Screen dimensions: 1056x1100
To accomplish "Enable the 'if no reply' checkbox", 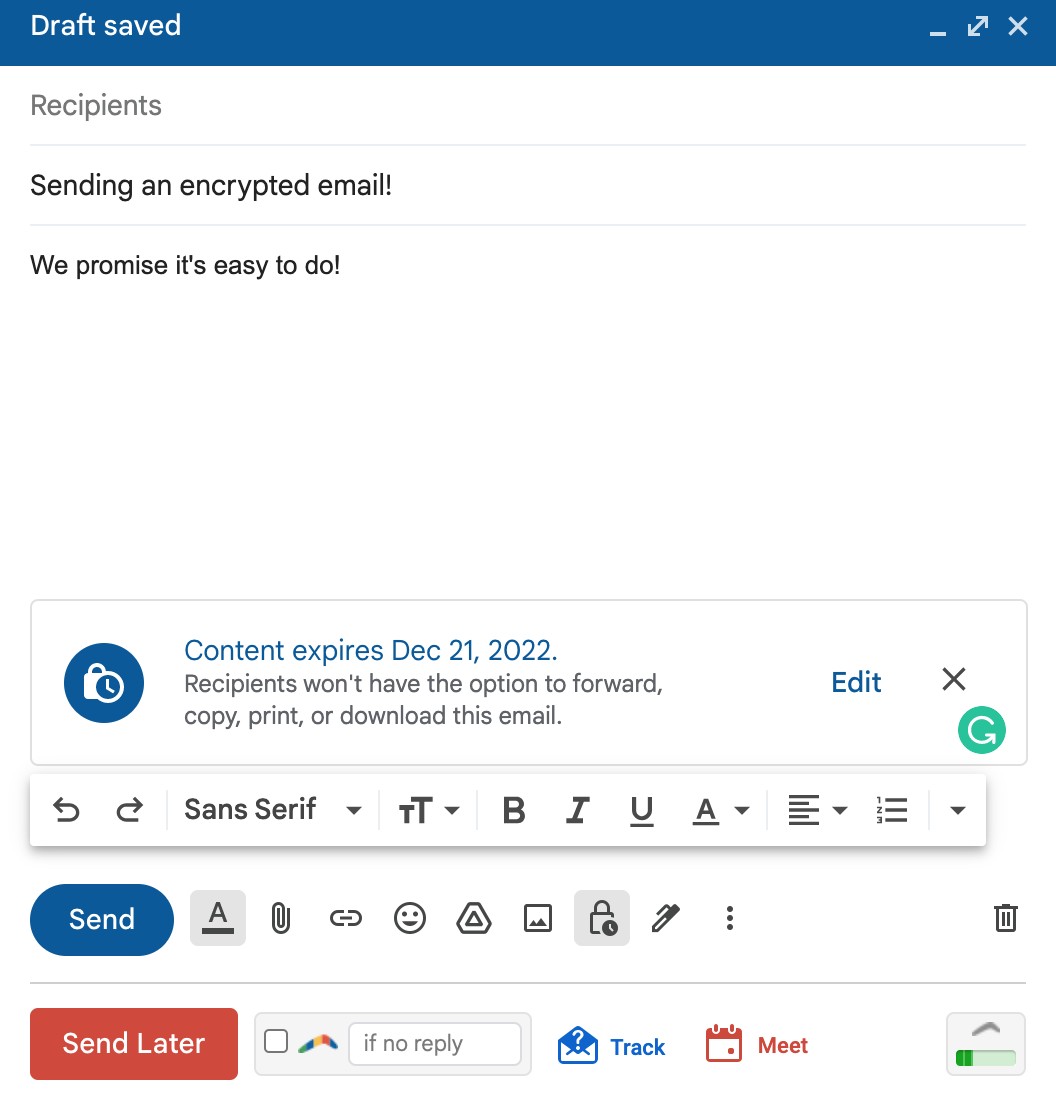I will click(275, 1042).
